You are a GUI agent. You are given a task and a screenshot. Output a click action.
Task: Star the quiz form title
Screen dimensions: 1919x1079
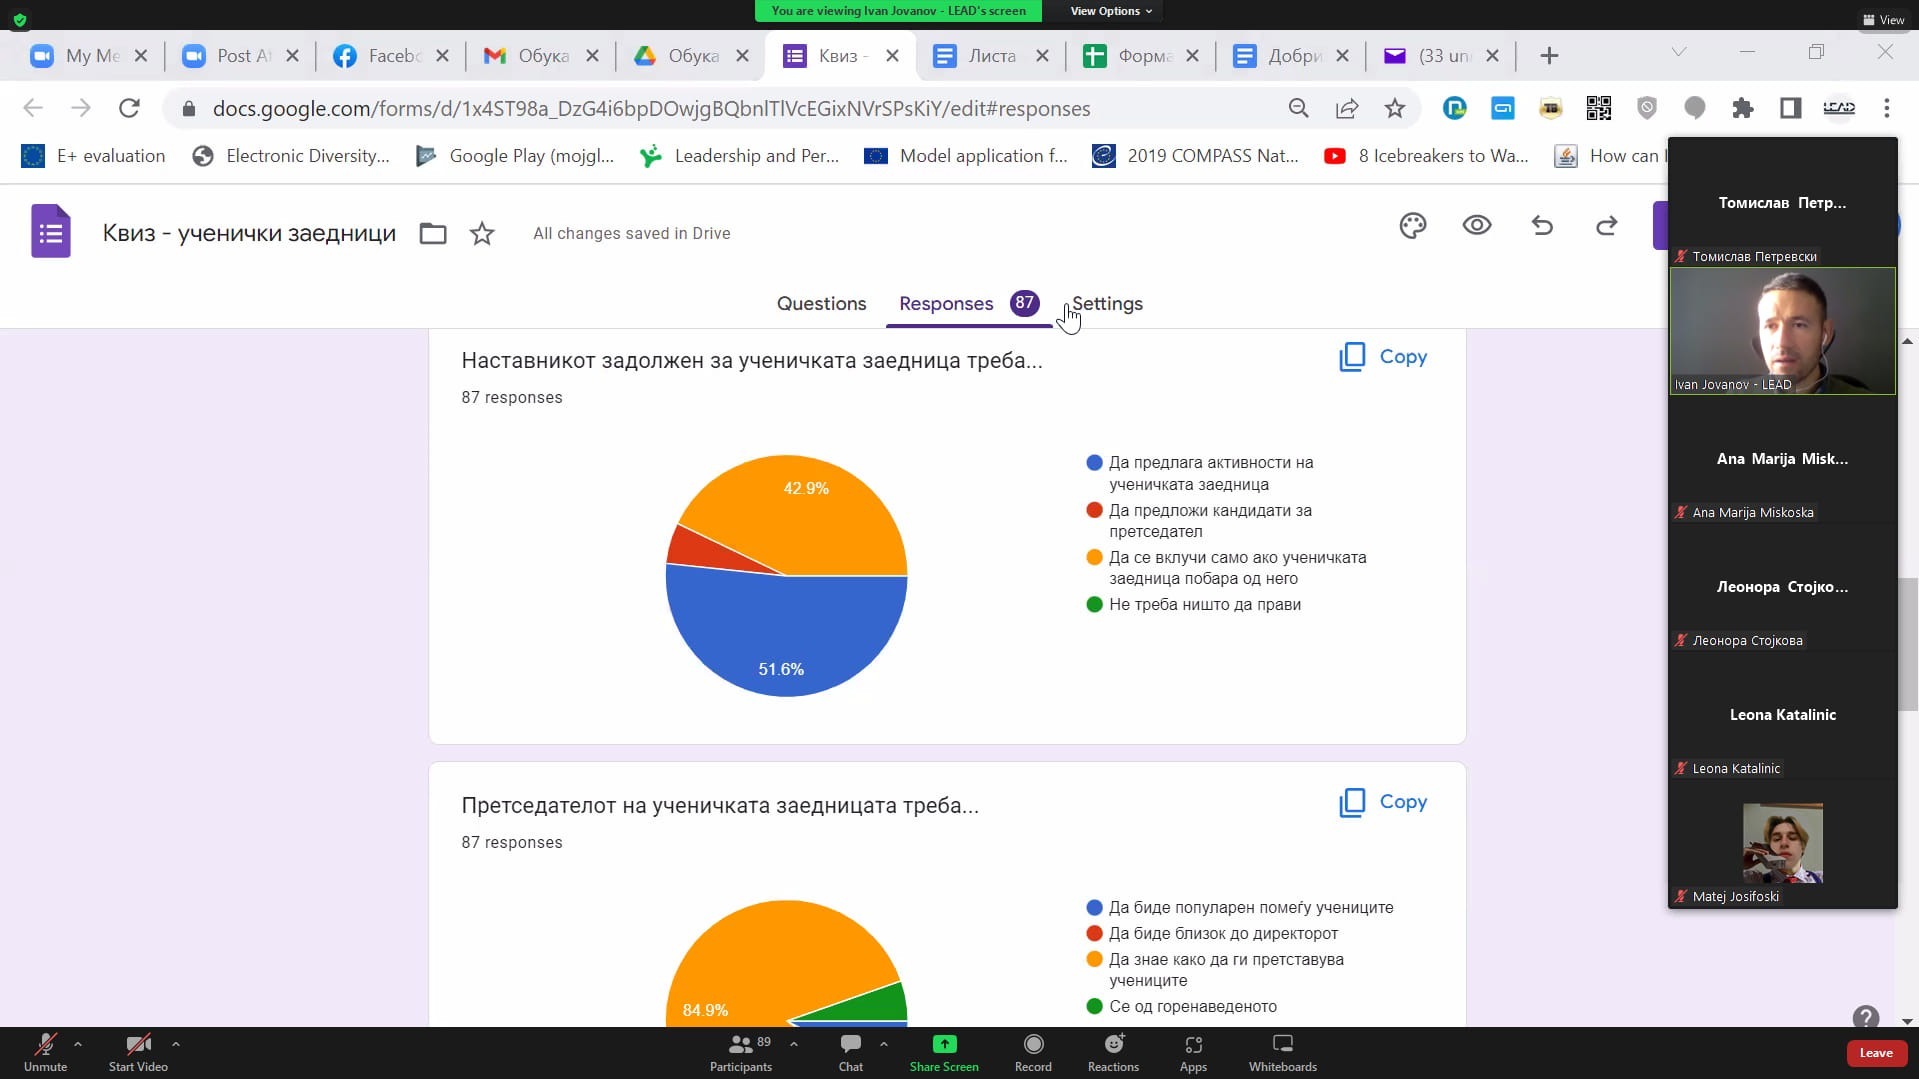click(x=482, y=234)
